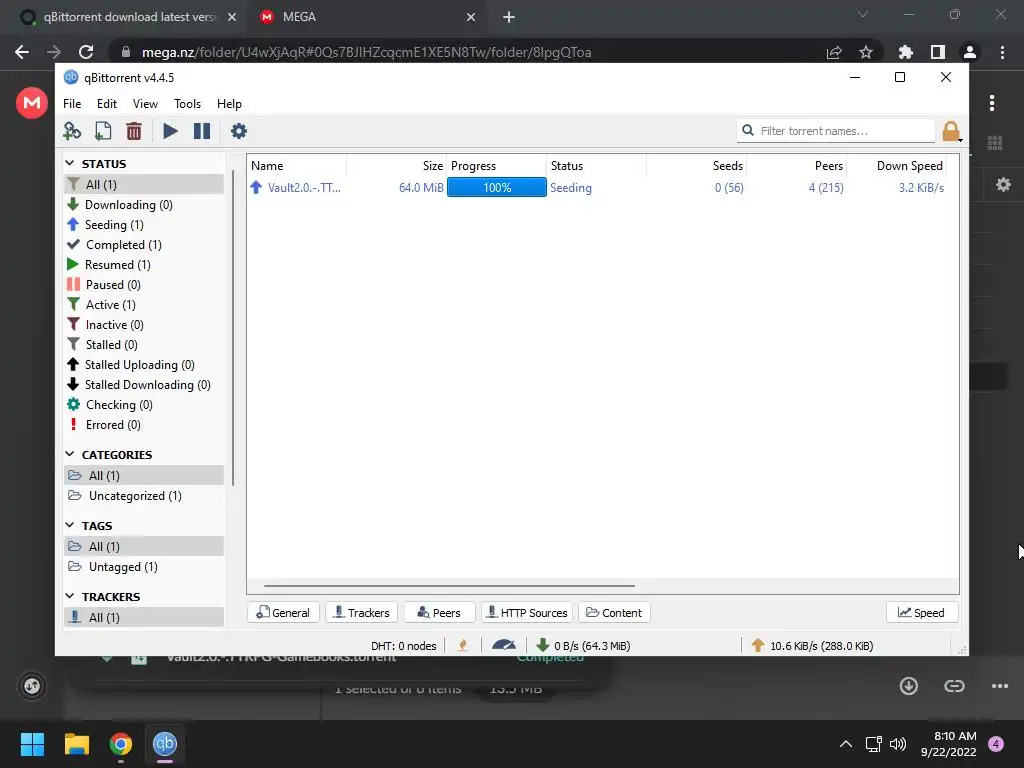Switch to the Peers details tab

click(x=440, y=613)
